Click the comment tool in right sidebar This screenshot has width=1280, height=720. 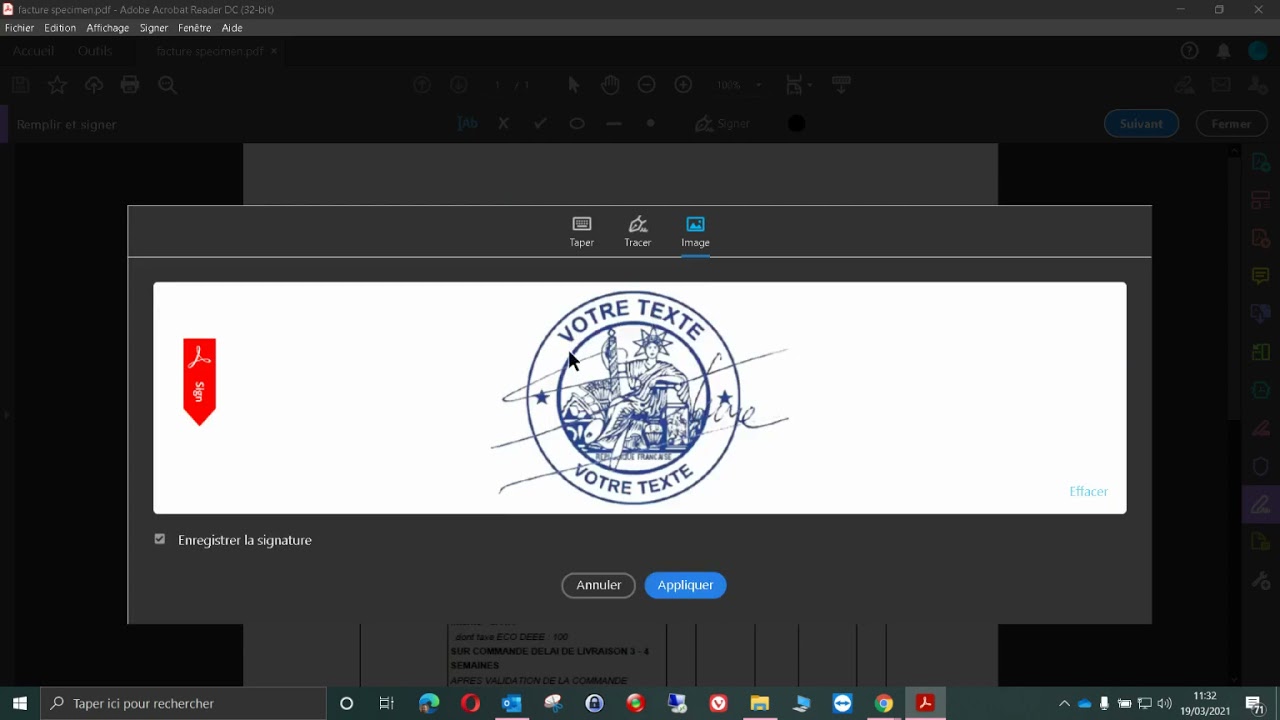(1260, 276)
